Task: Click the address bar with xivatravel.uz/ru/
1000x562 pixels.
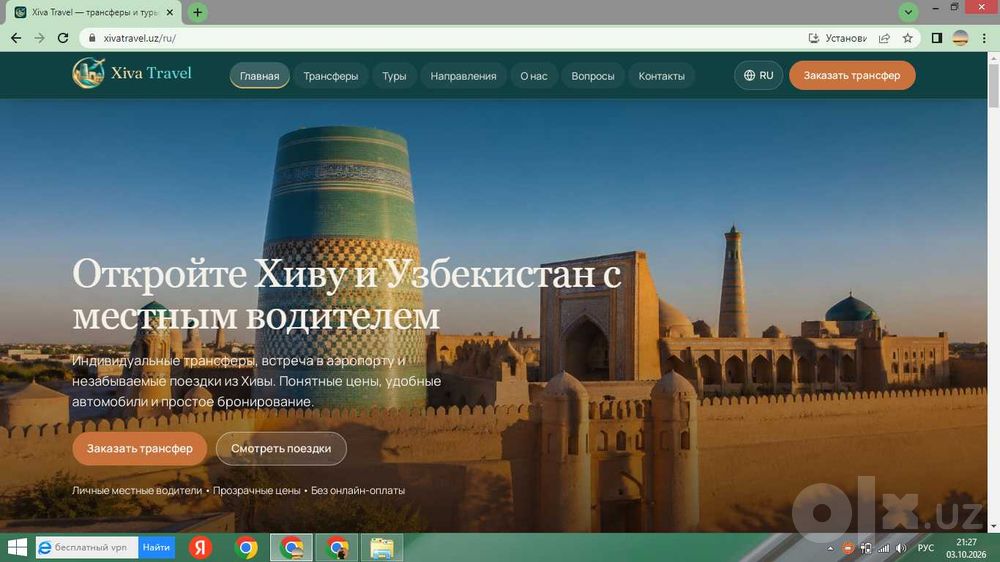Action: (x=446, y=38)
